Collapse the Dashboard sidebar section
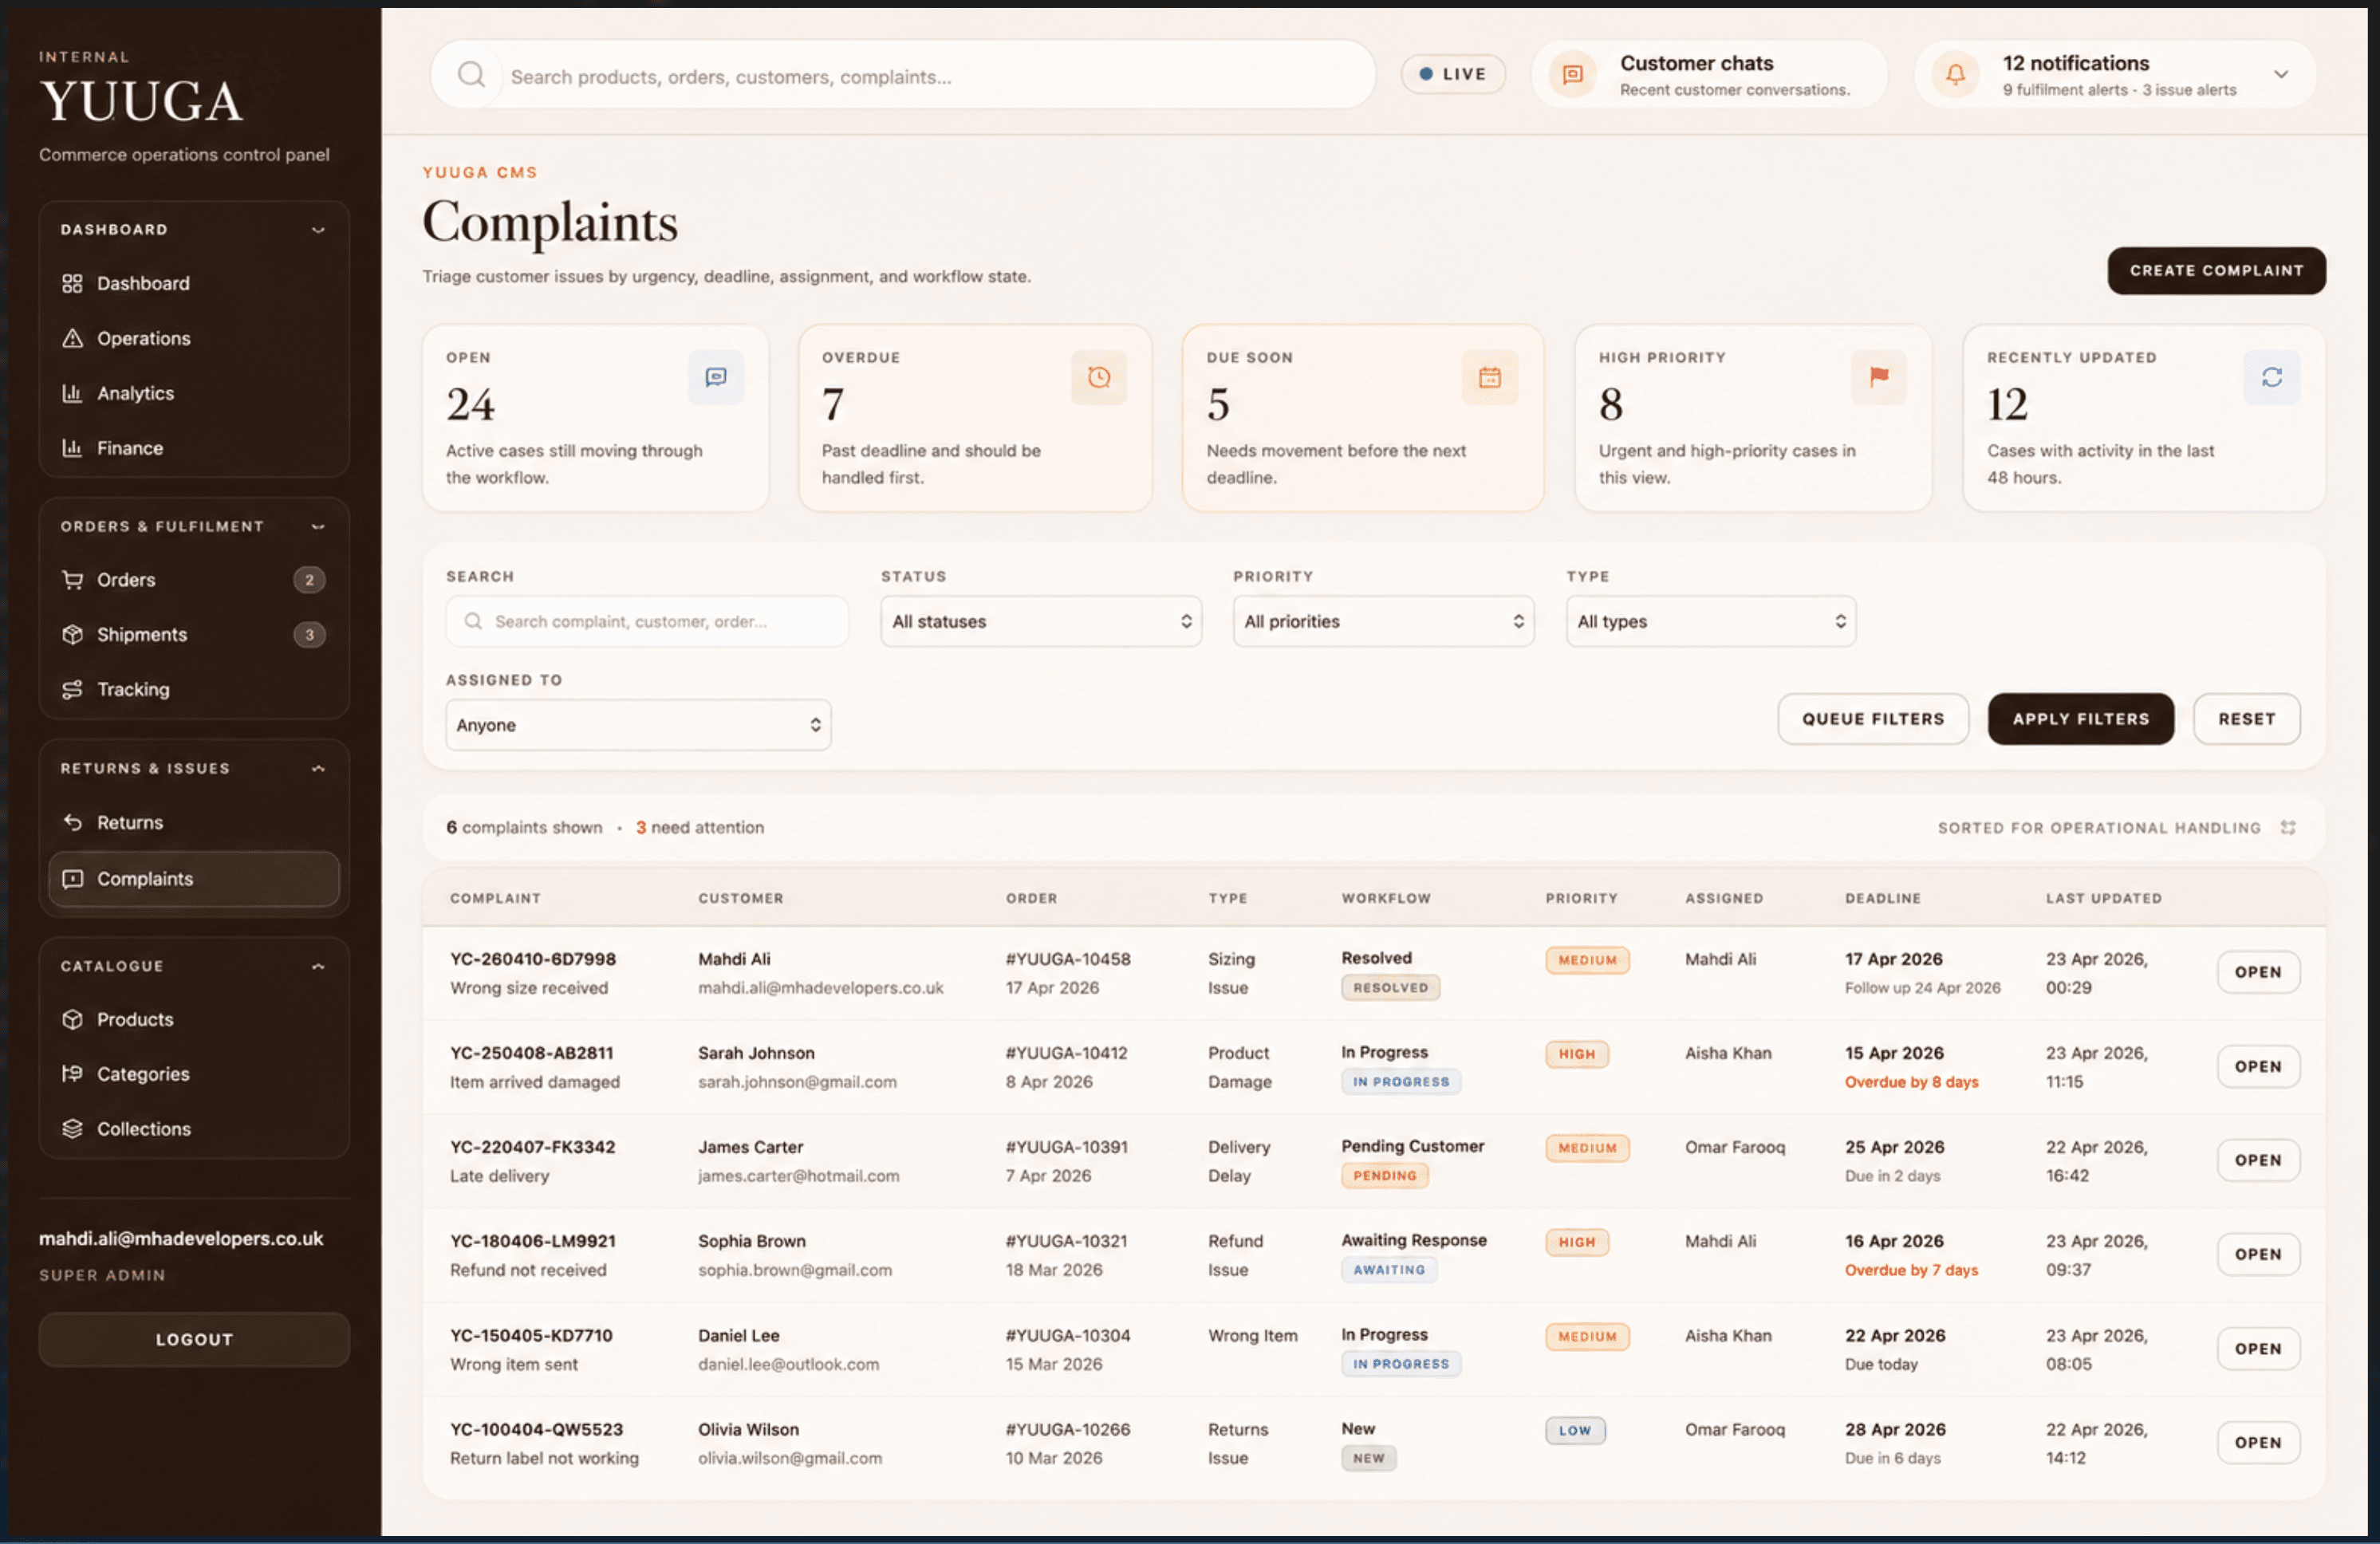Viewport: 2380px width, 1544px height. tap(318, 230)
